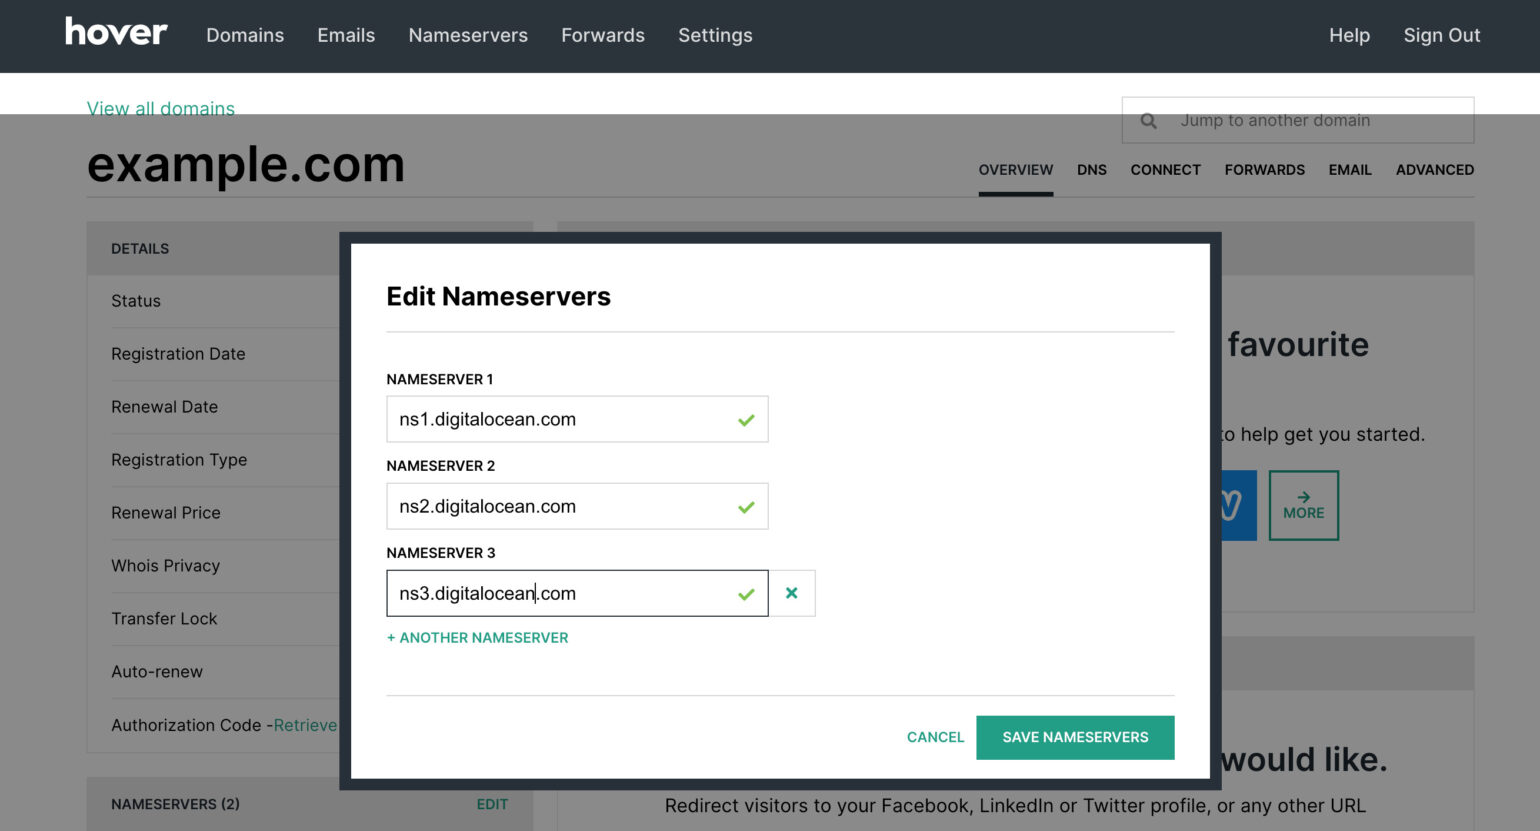Click the Renewal Date row label

pos(164,407)
